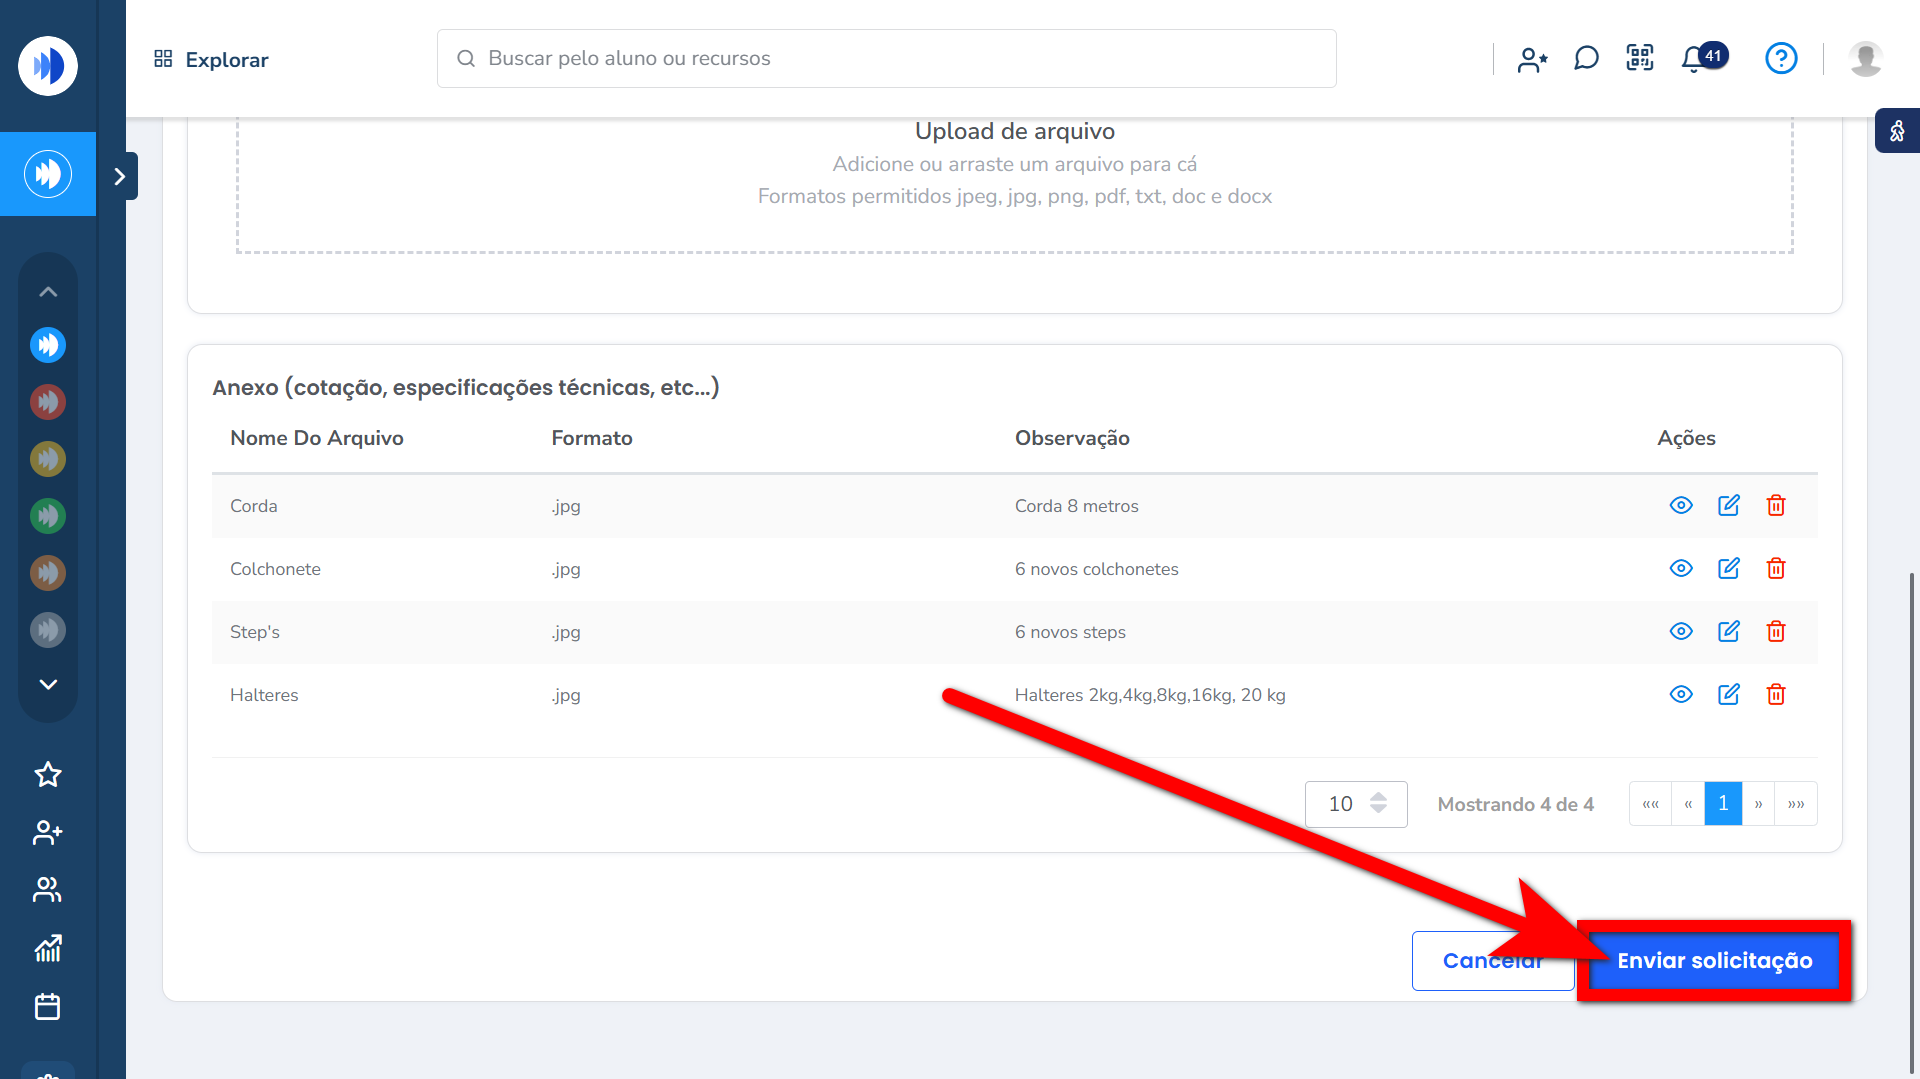
Task: View the Halteres attachment with eye icon
Action: [x=1681, y=694]
